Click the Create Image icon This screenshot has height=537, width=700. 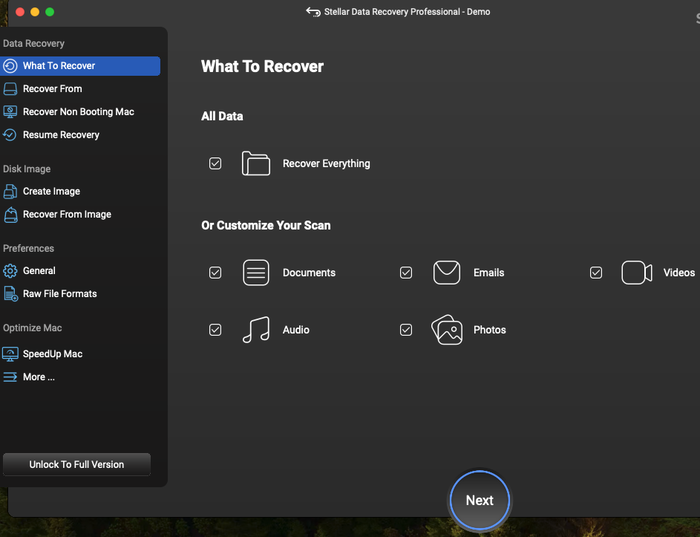pyautogui.click(x=10, y=191)
